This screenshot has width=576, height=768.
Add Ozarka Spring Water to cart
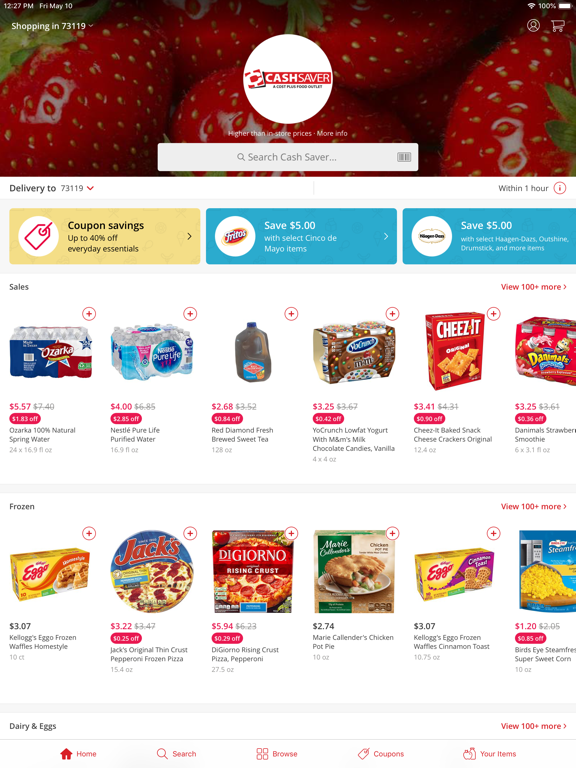pos(89,313)
